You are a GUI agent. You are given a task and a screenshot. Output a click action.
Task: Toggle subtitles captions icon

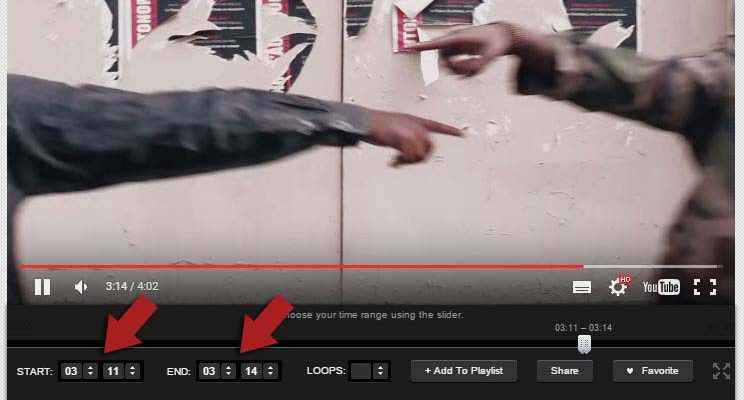pos(582,287)
